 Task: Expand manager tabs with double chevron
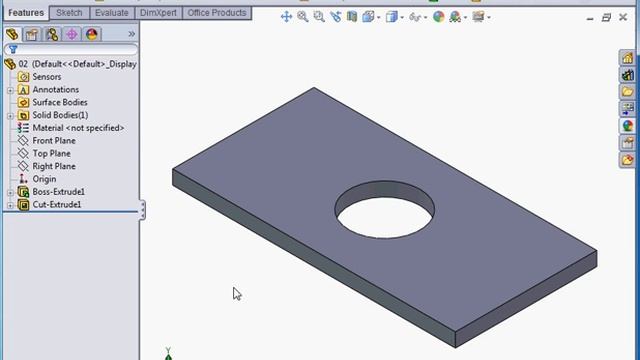(131, 34)
